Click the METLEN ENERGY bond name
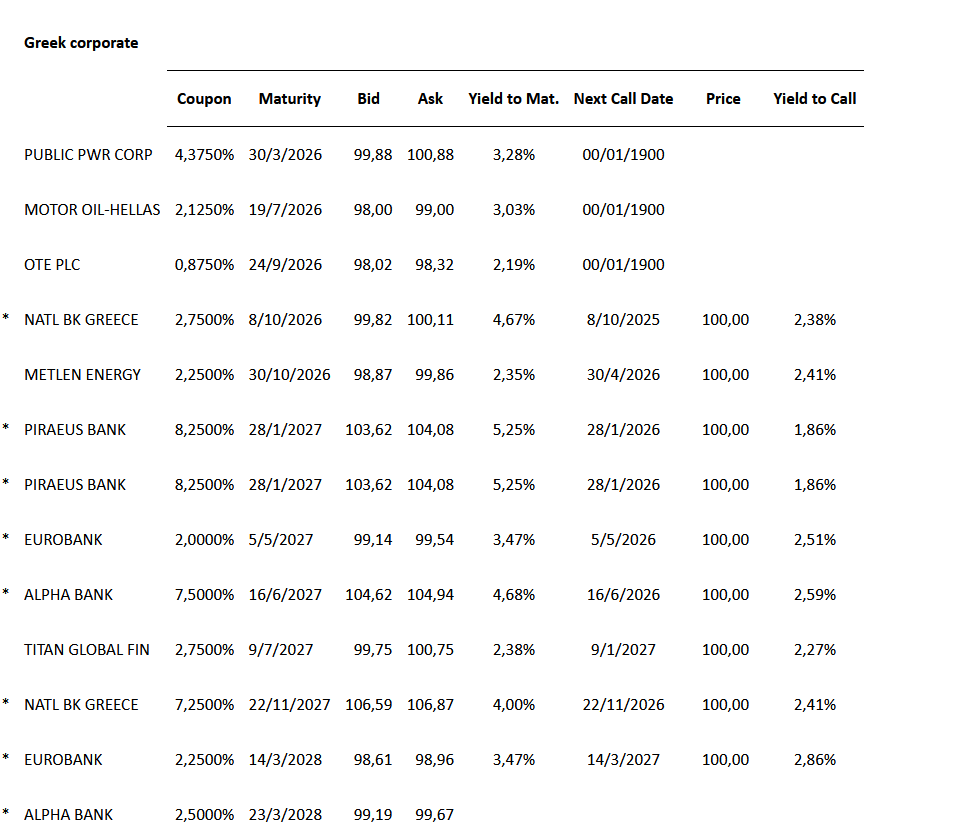Screen dimensions: 976x828 83,375
